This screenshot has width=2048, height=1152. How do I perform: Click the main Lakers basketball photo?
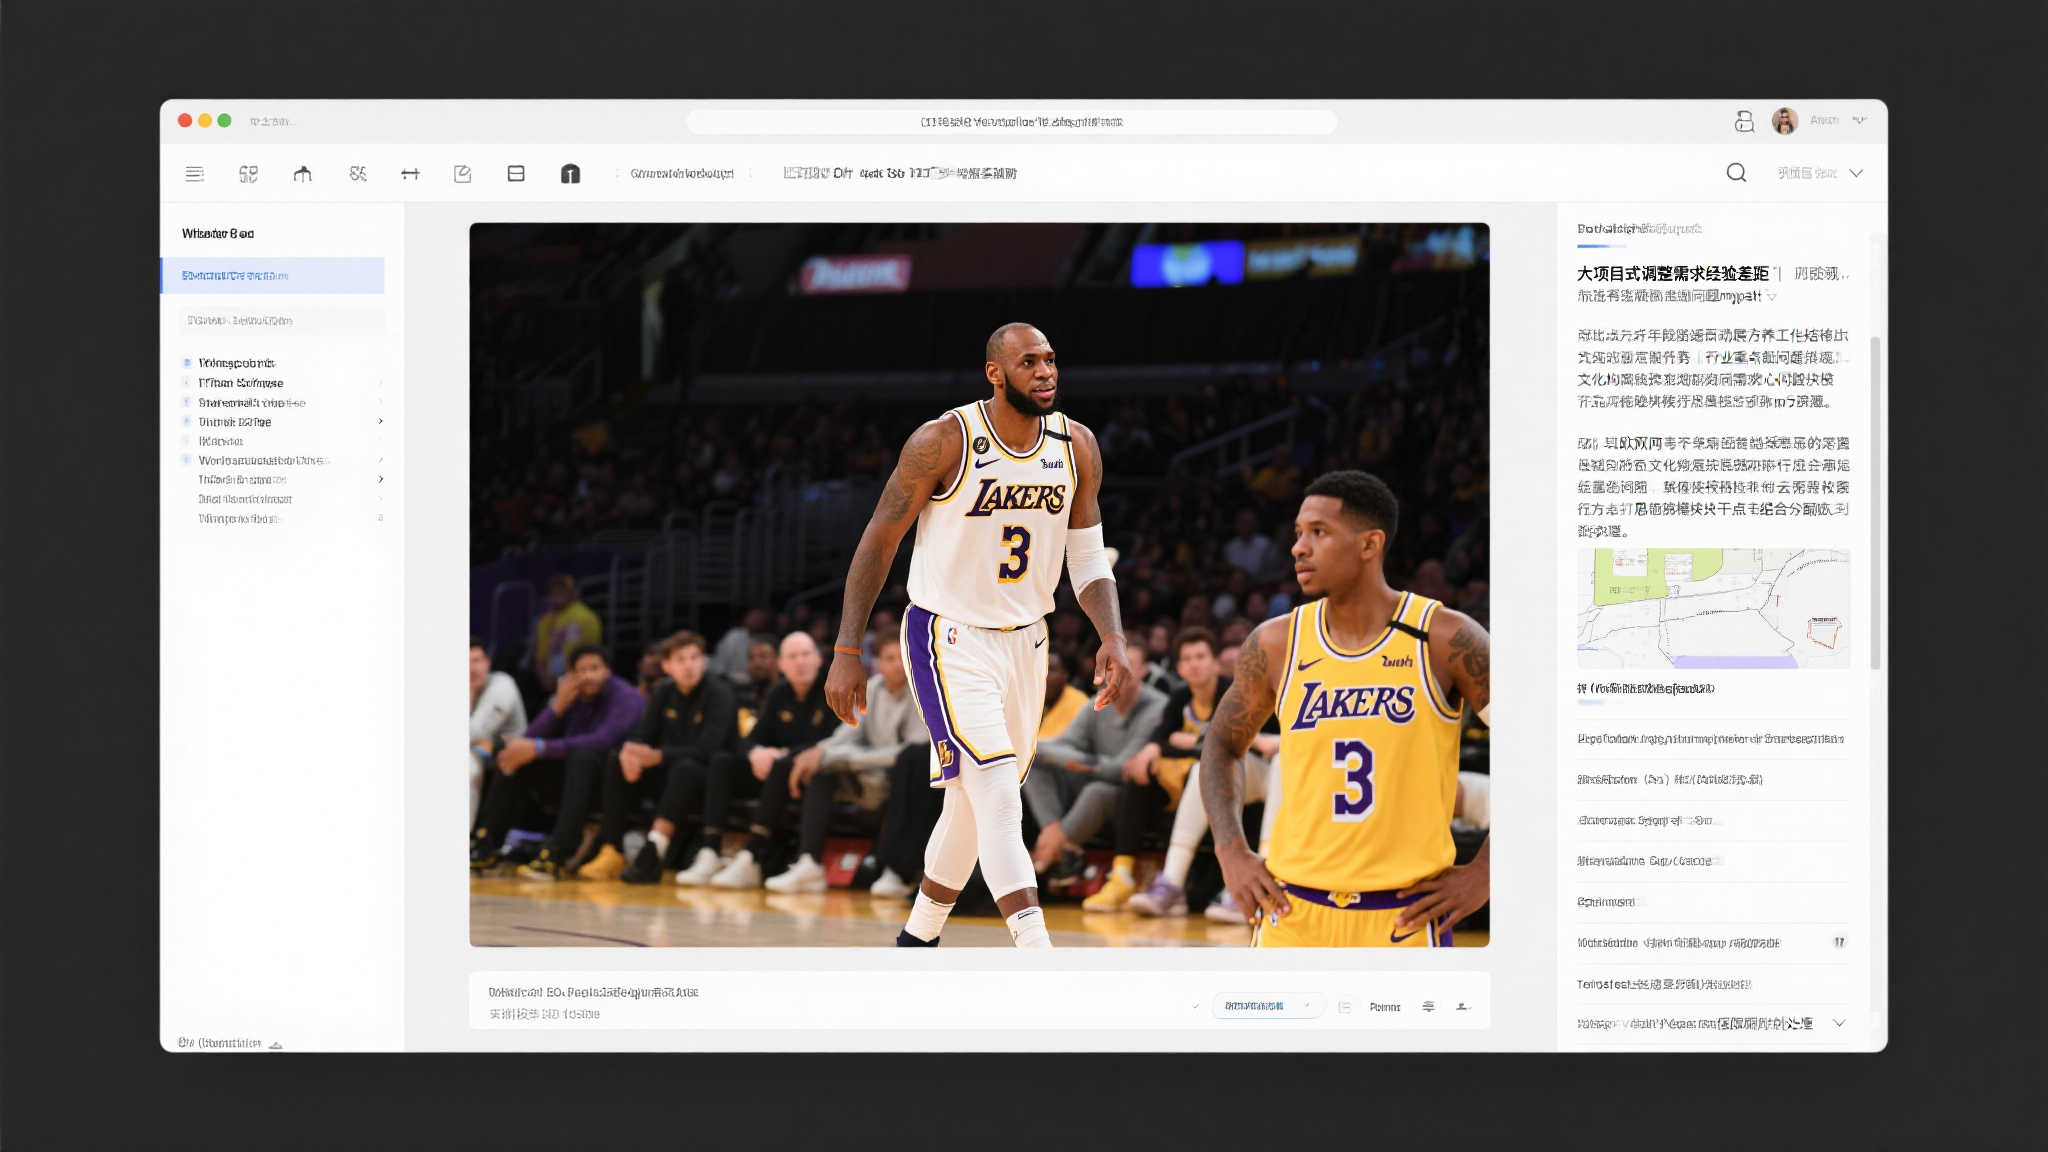[x=979, y=584]
